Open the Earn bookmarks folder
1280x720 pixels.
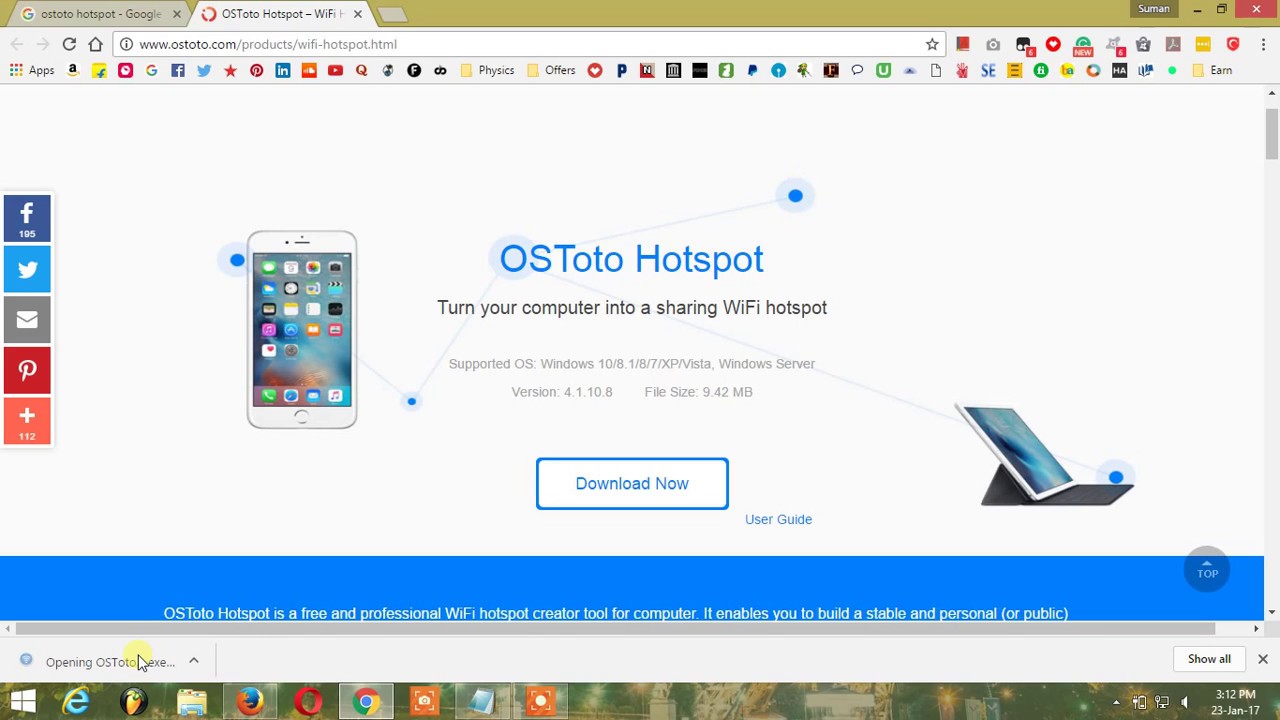click(x=1213, y=70)
